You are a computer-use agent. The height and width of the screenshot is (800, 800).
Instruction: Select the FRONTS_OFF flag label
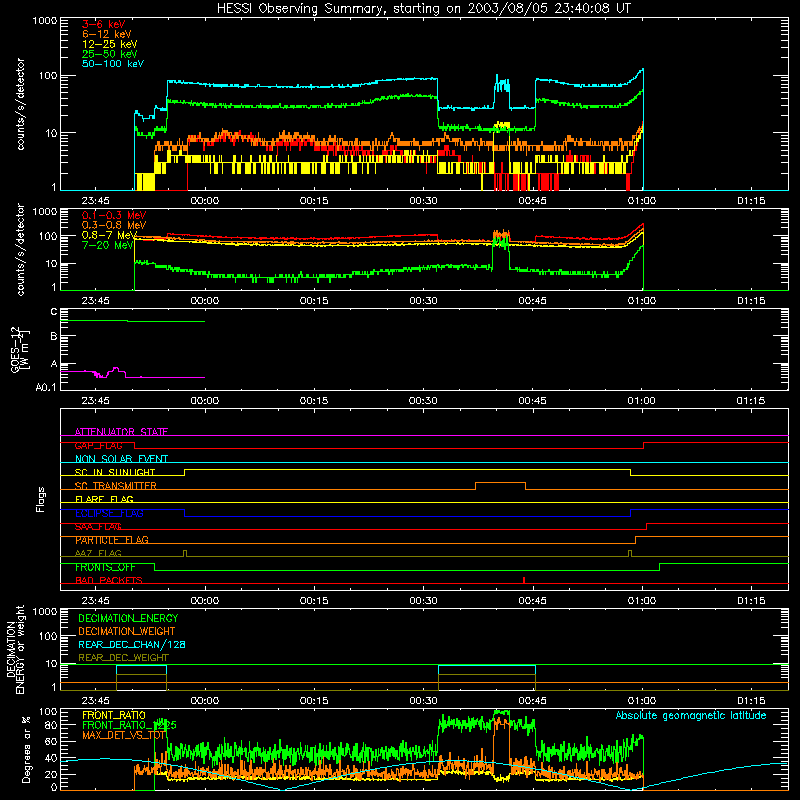pos(105,567)
